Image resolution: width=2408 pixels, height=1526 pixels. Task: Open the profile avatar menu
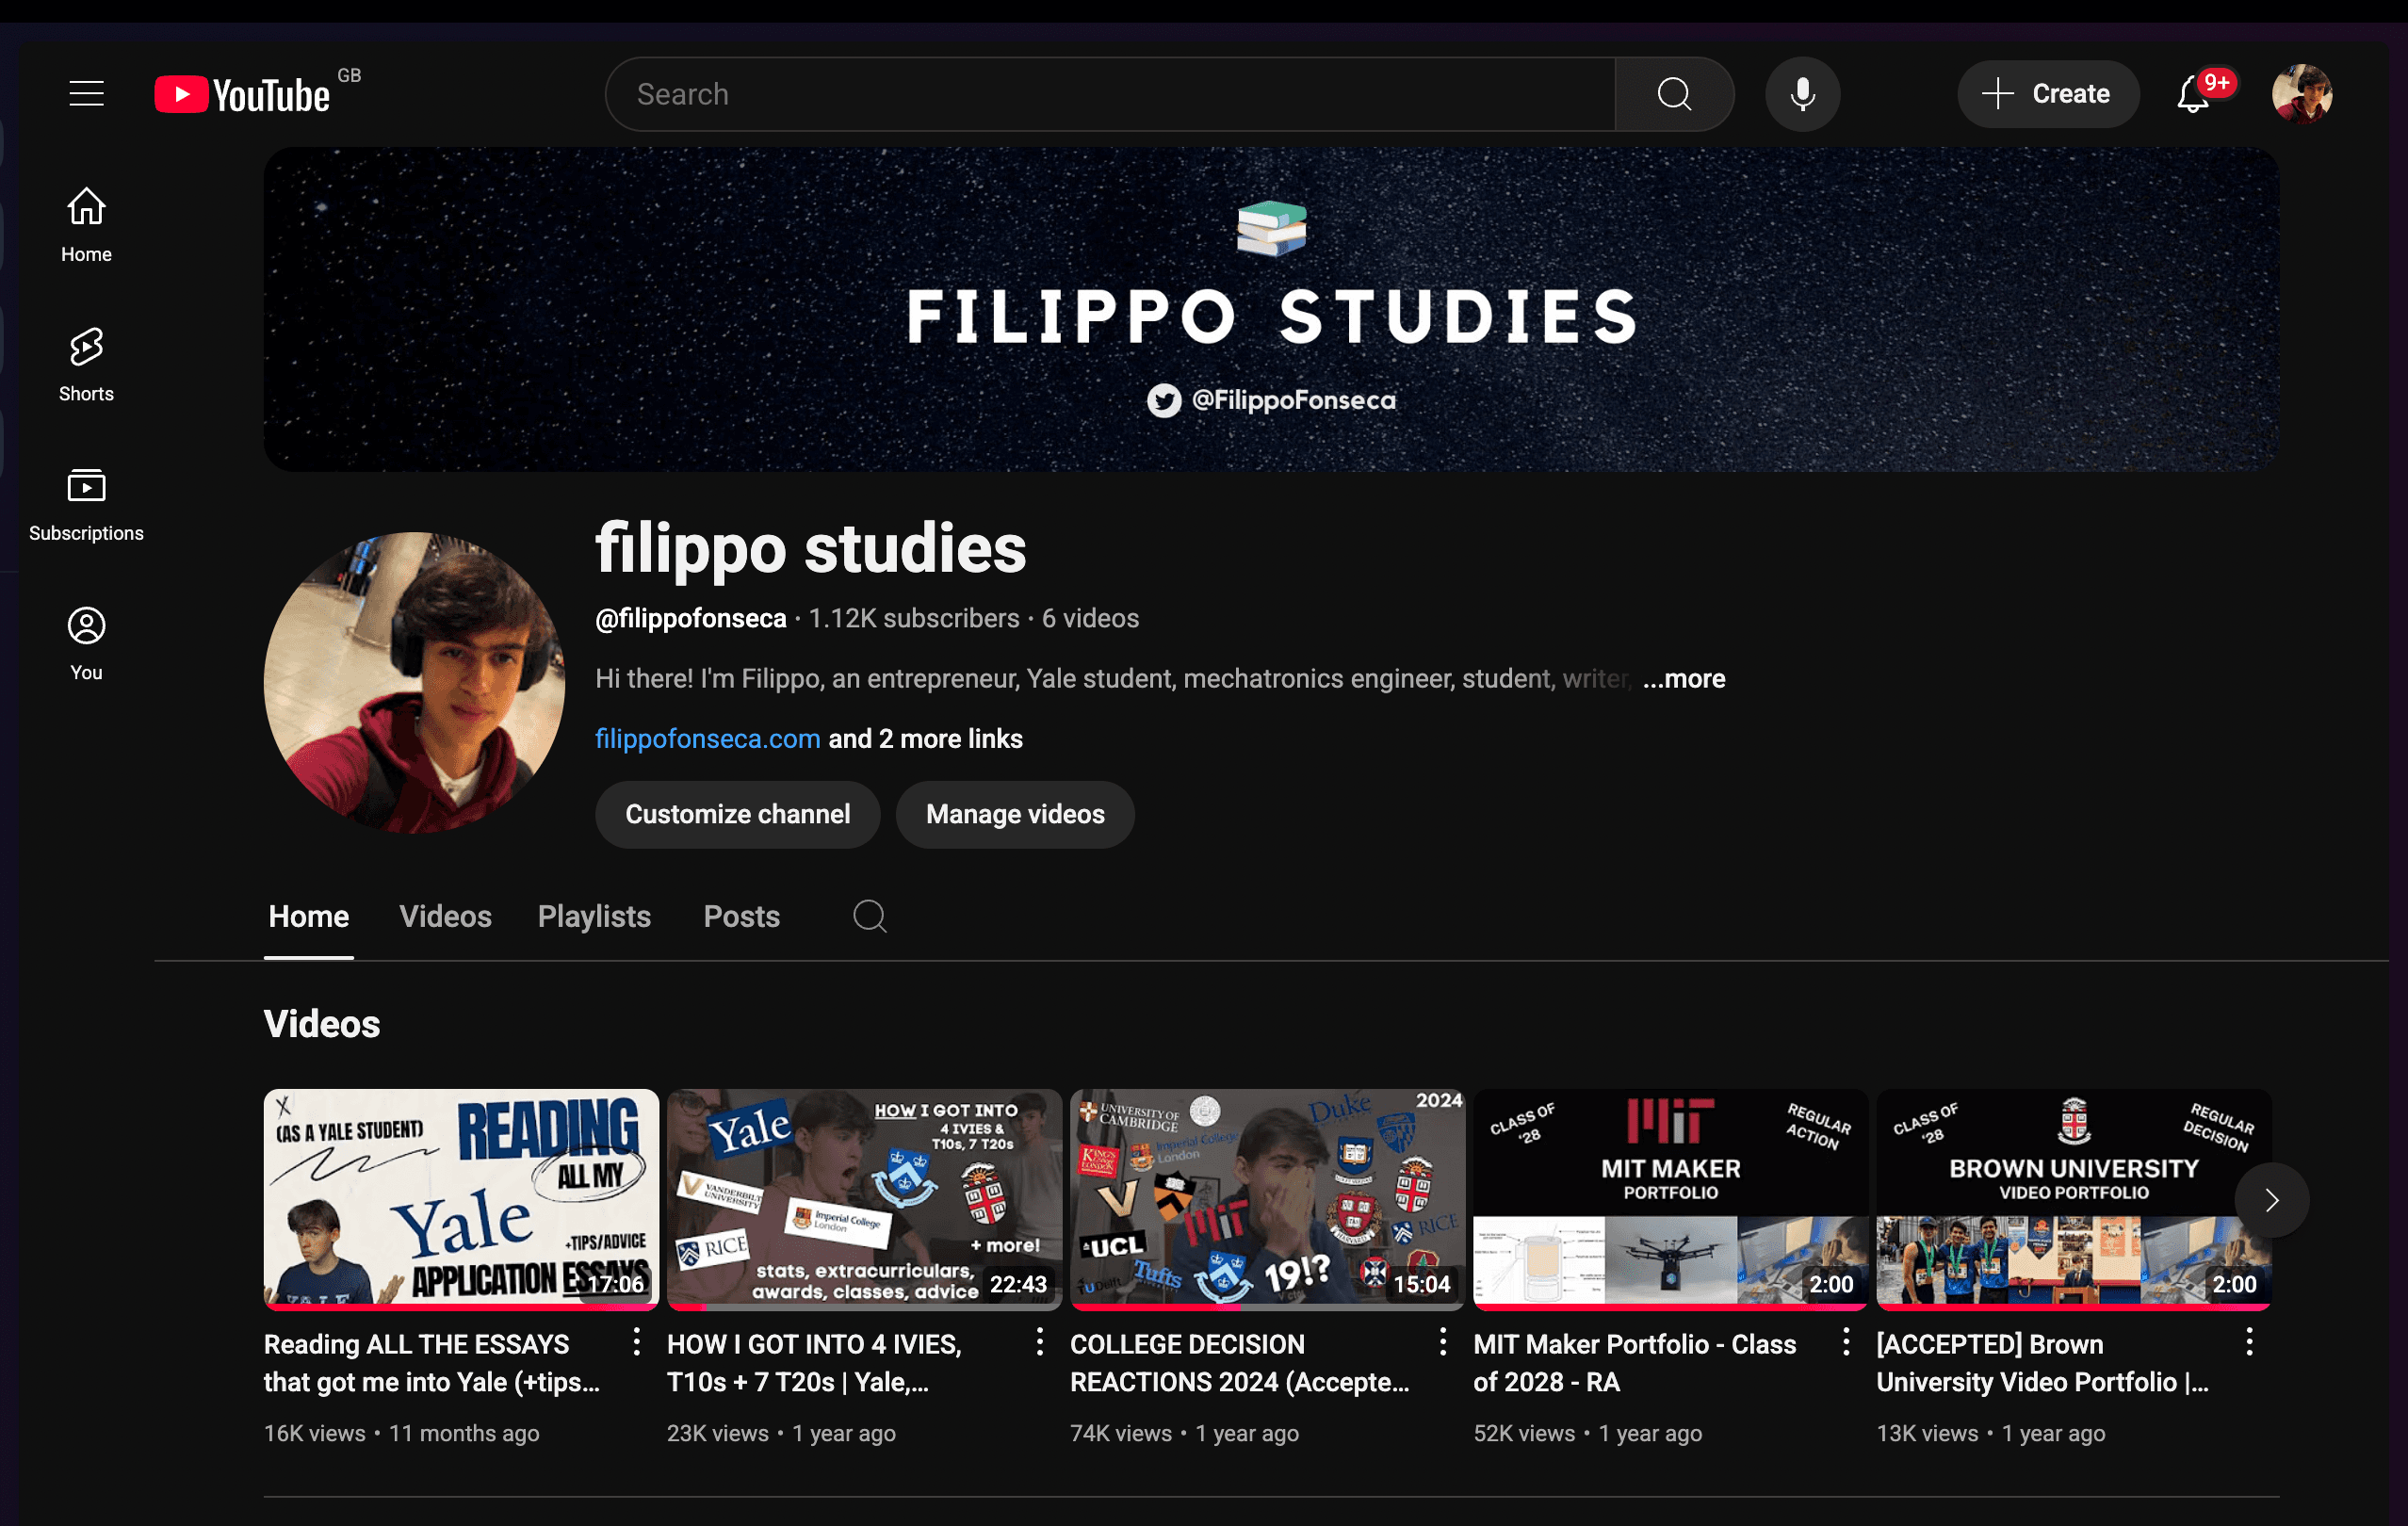2302,93
